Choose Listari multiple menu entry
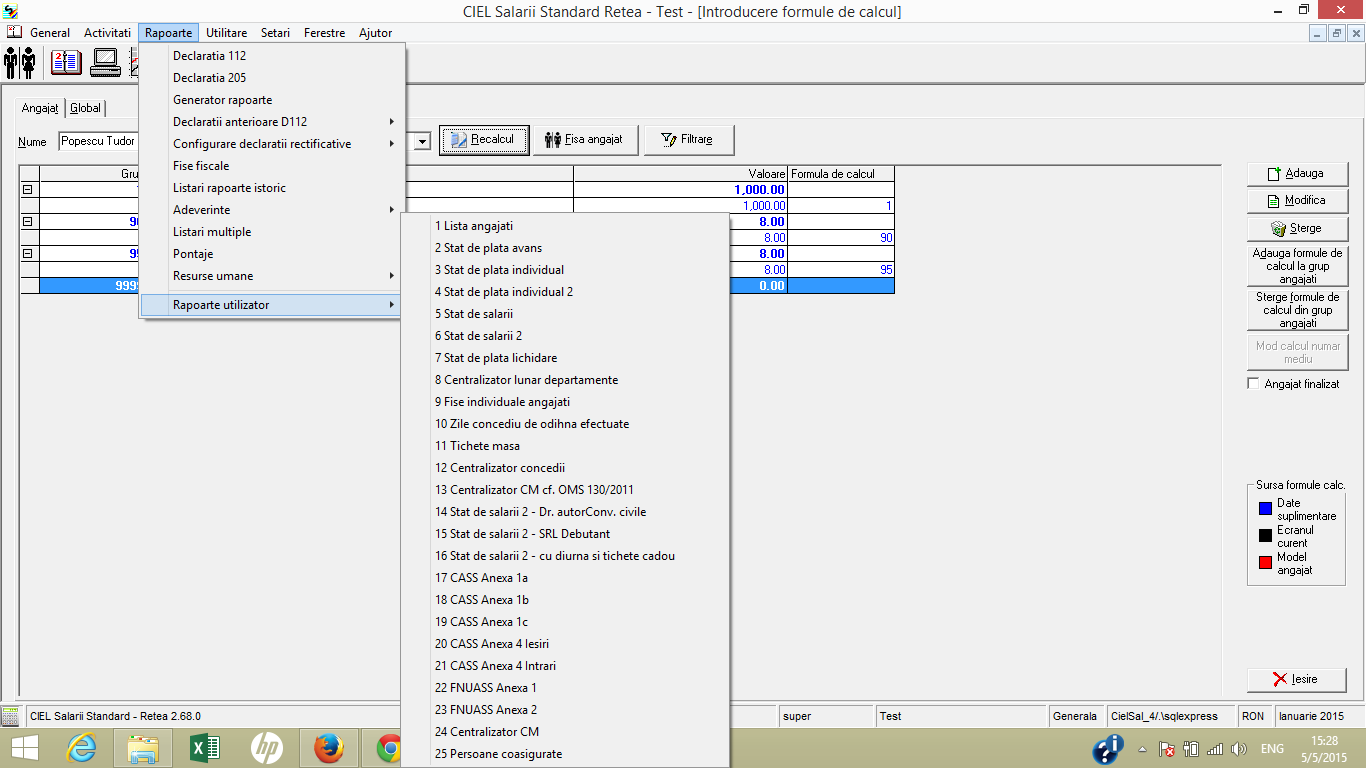This screenshot has width=1366, height=768. coord(273,232)
